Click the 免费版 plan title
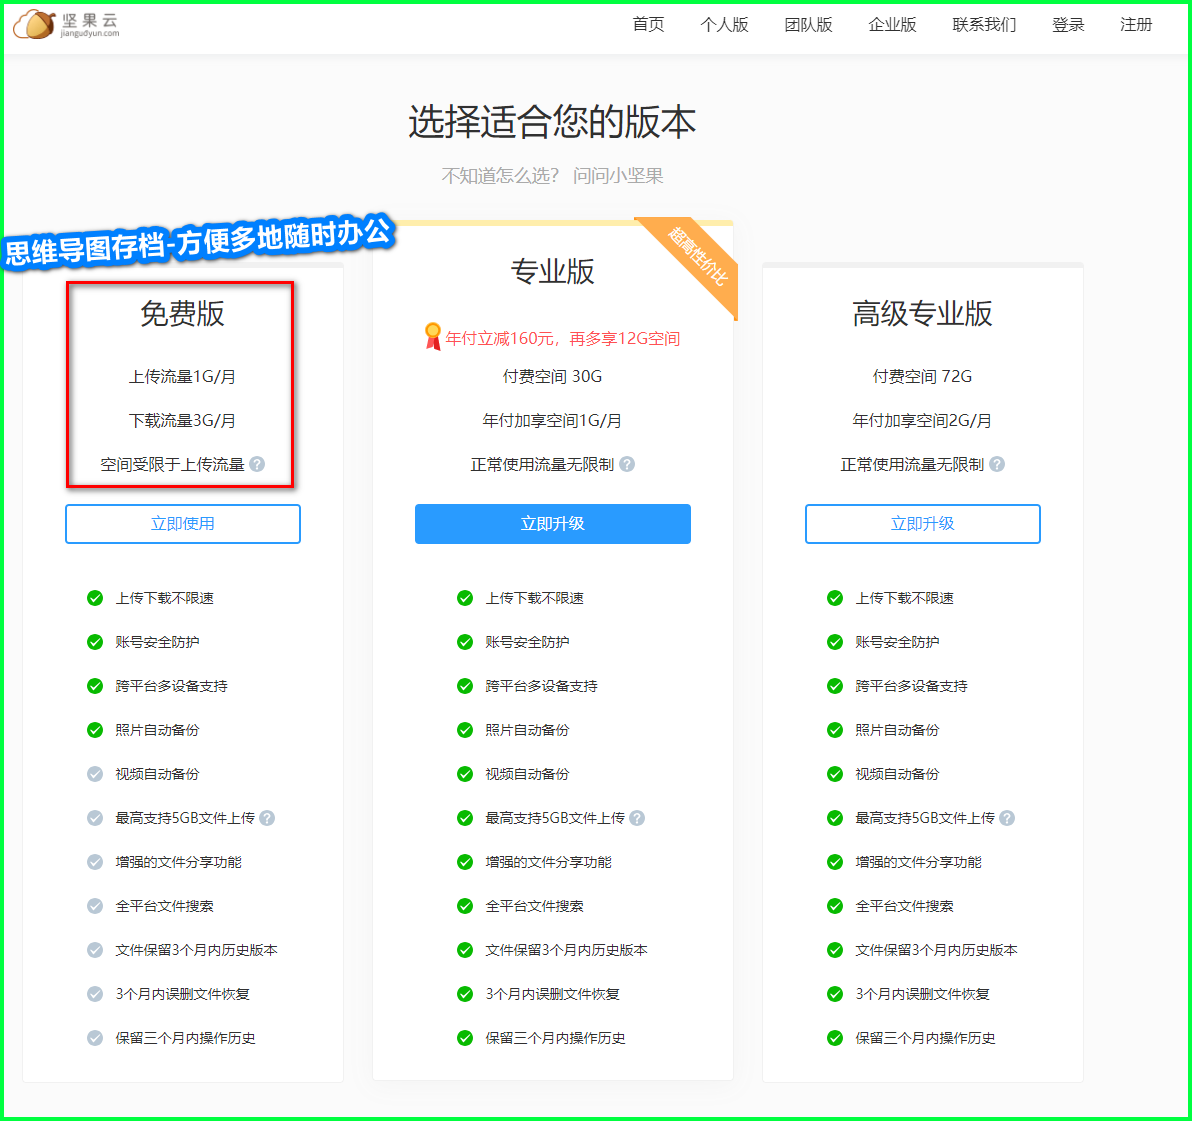Screen dimensions: 1192x1121 182,313
